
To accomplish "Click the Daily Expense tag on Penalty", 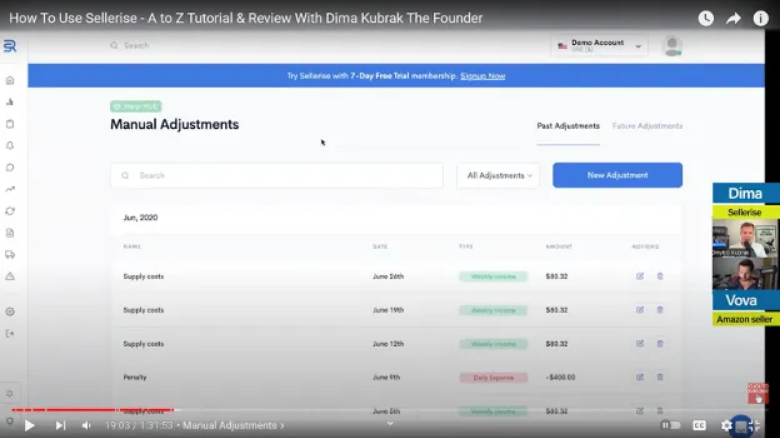I will click(493, 377).
